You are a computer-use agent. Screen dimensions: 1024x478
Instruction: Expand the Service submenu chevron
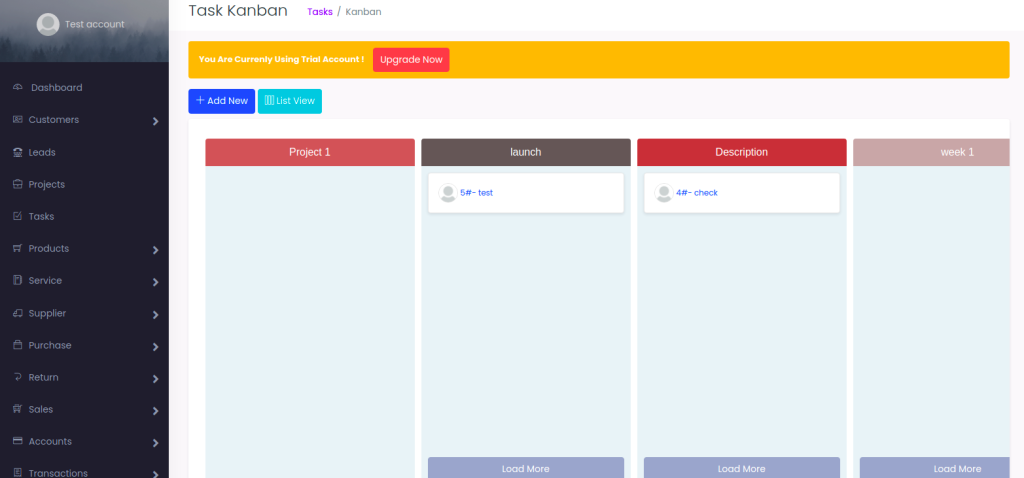tap(155, 283)
